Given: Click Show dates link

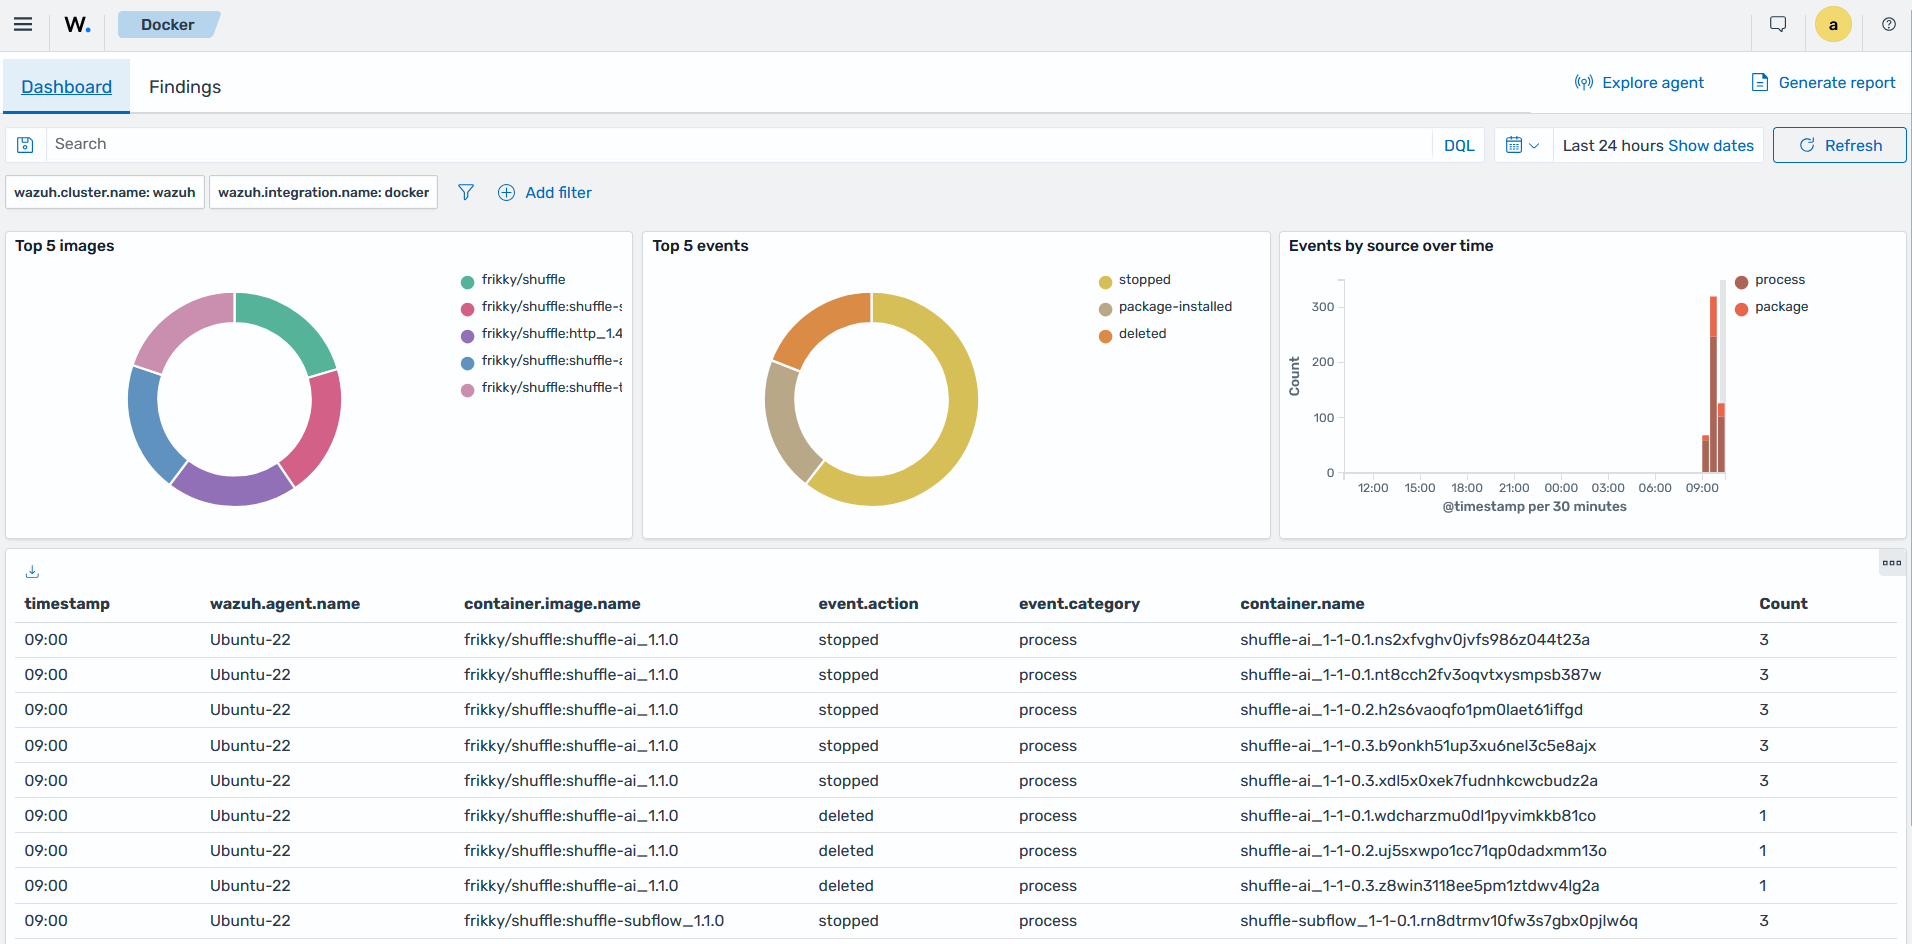Looking at the screenshot, I should 1711,146.
